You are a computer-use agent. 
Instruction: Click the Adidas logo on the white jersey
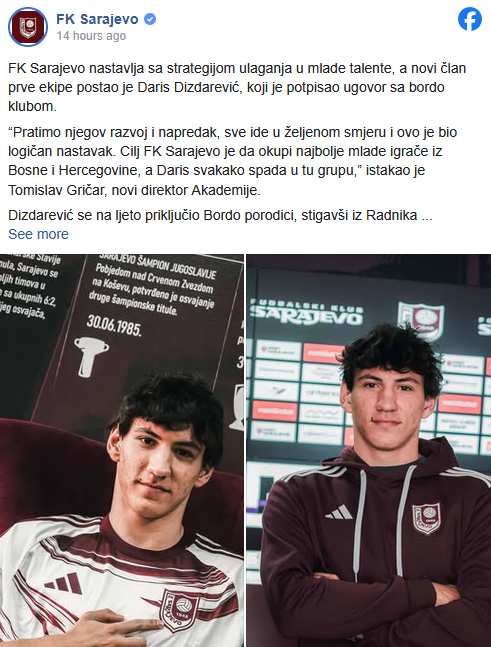coord(64,583)
